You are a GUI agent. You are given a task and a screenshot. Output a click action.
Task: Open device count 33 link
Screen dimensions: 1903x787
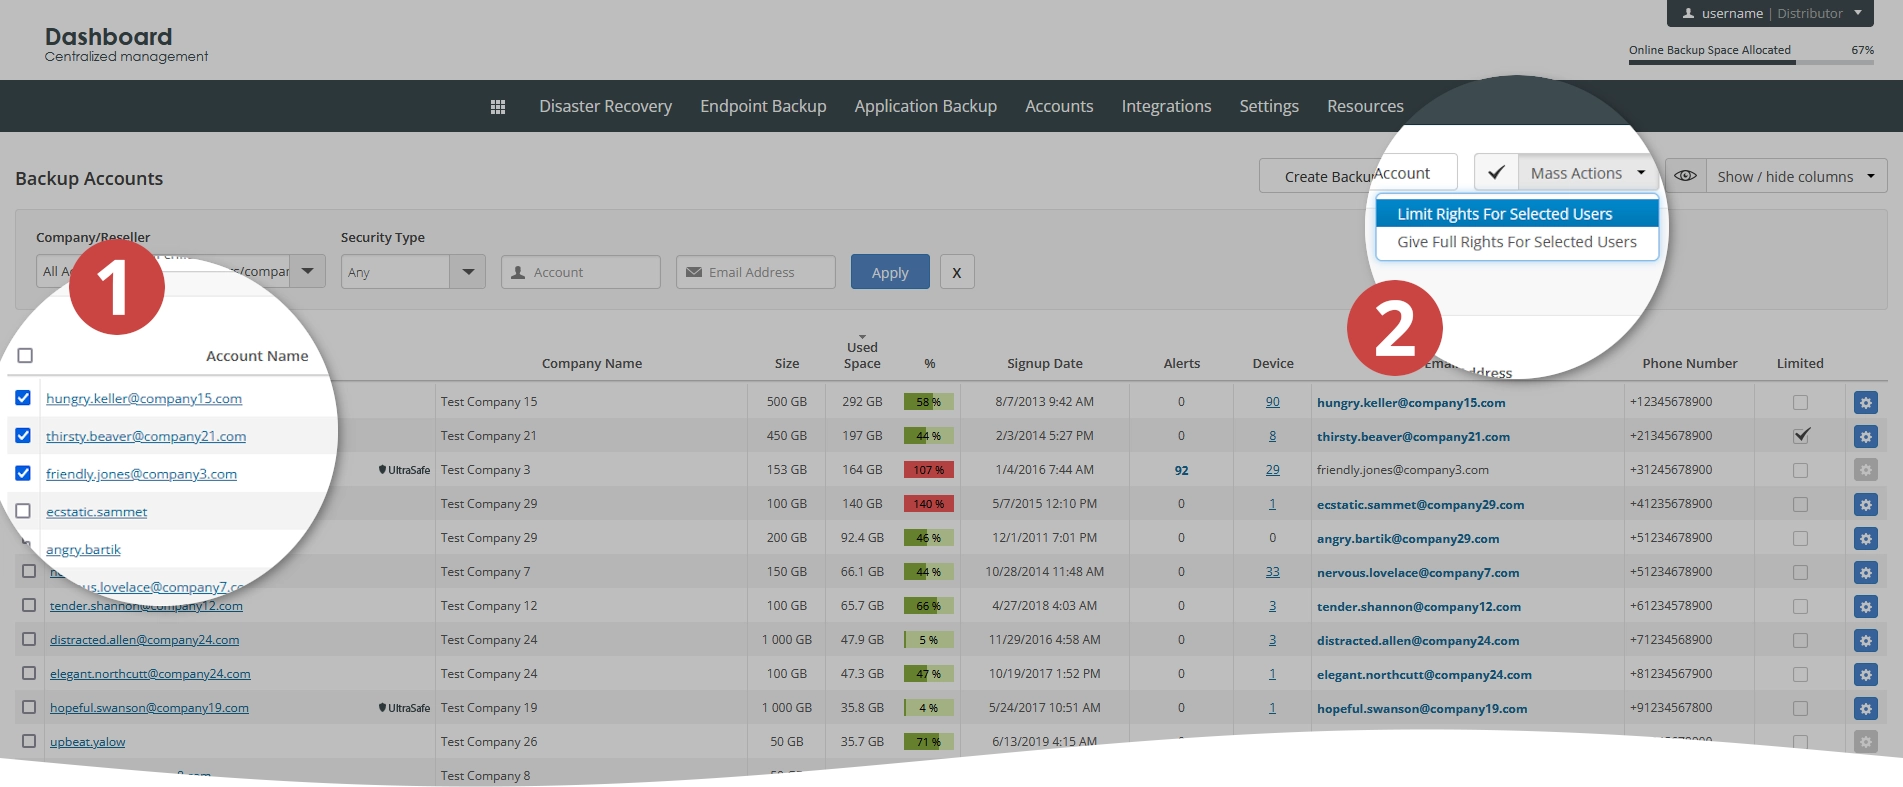point(1272,572)
